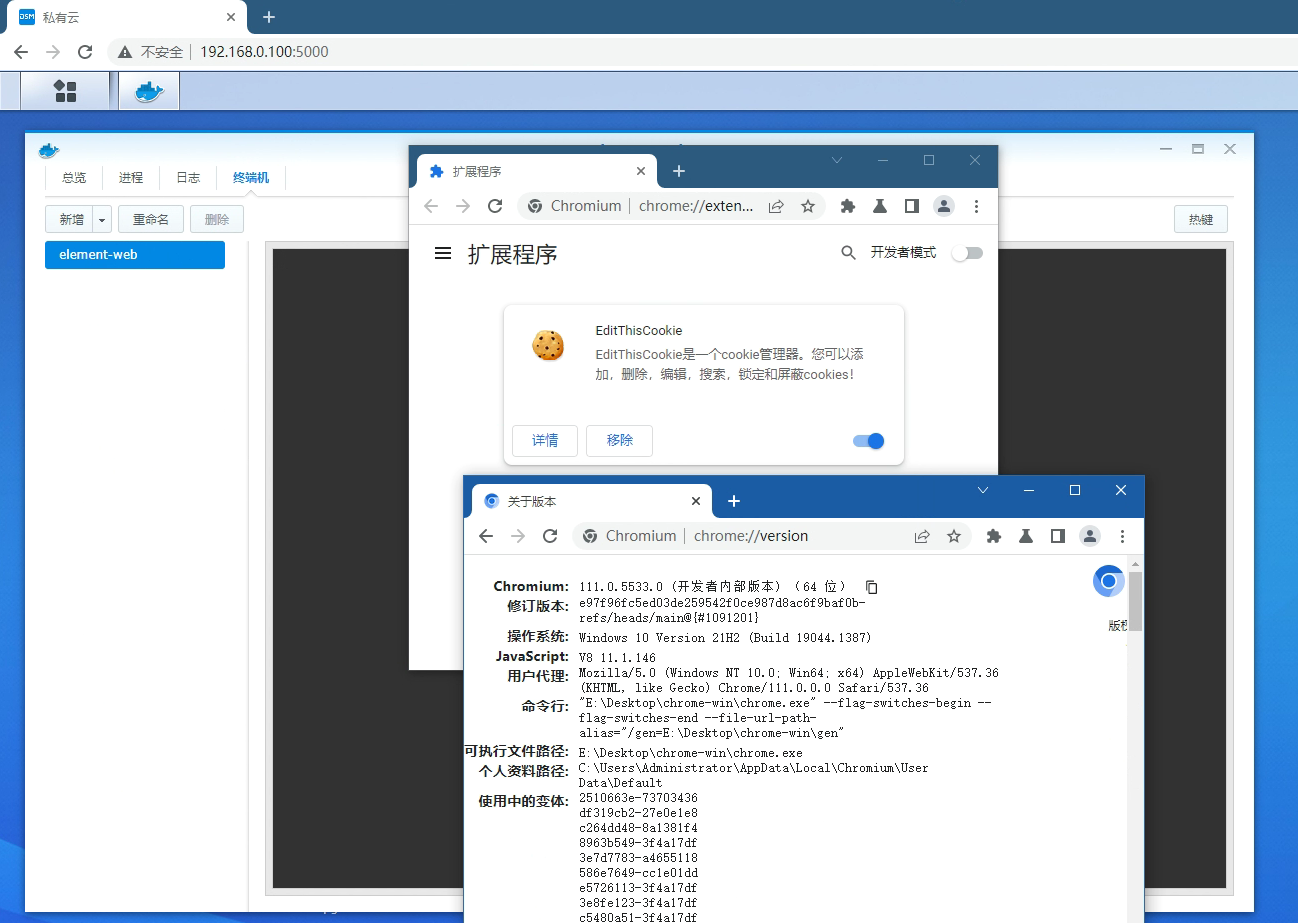Viewport: 1298px width, 923px height.
Task: Toggle side panel in 关于版本 window
Action: click(1057, 536)
